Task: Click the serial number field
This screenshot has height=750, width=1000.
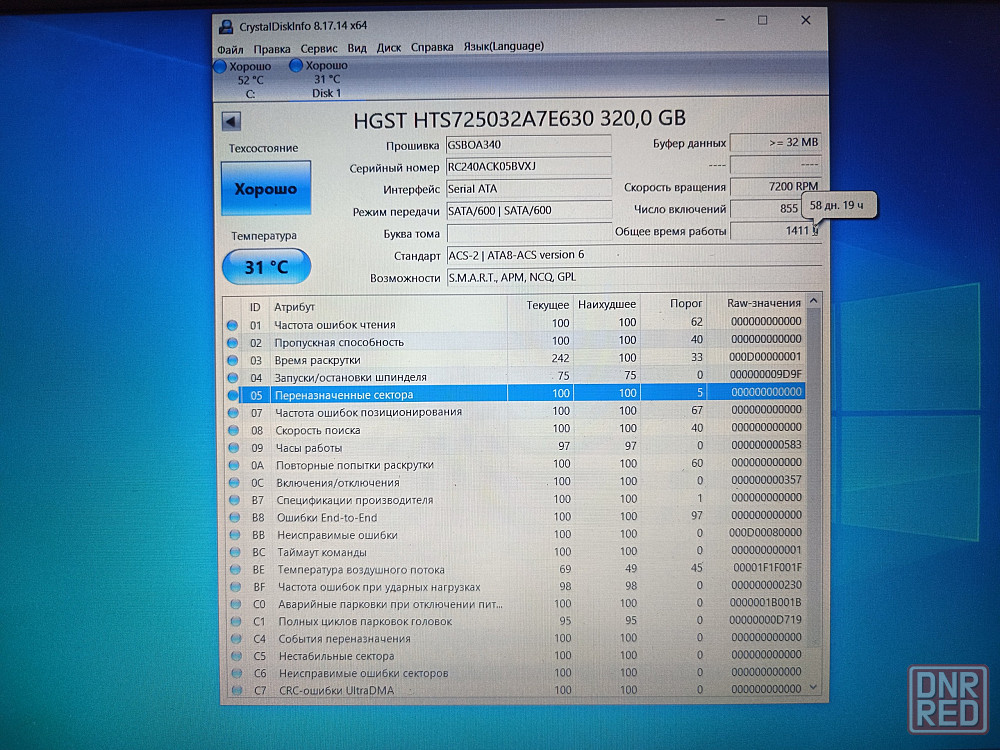Action: pyautogui.click(x=528, y=167)
